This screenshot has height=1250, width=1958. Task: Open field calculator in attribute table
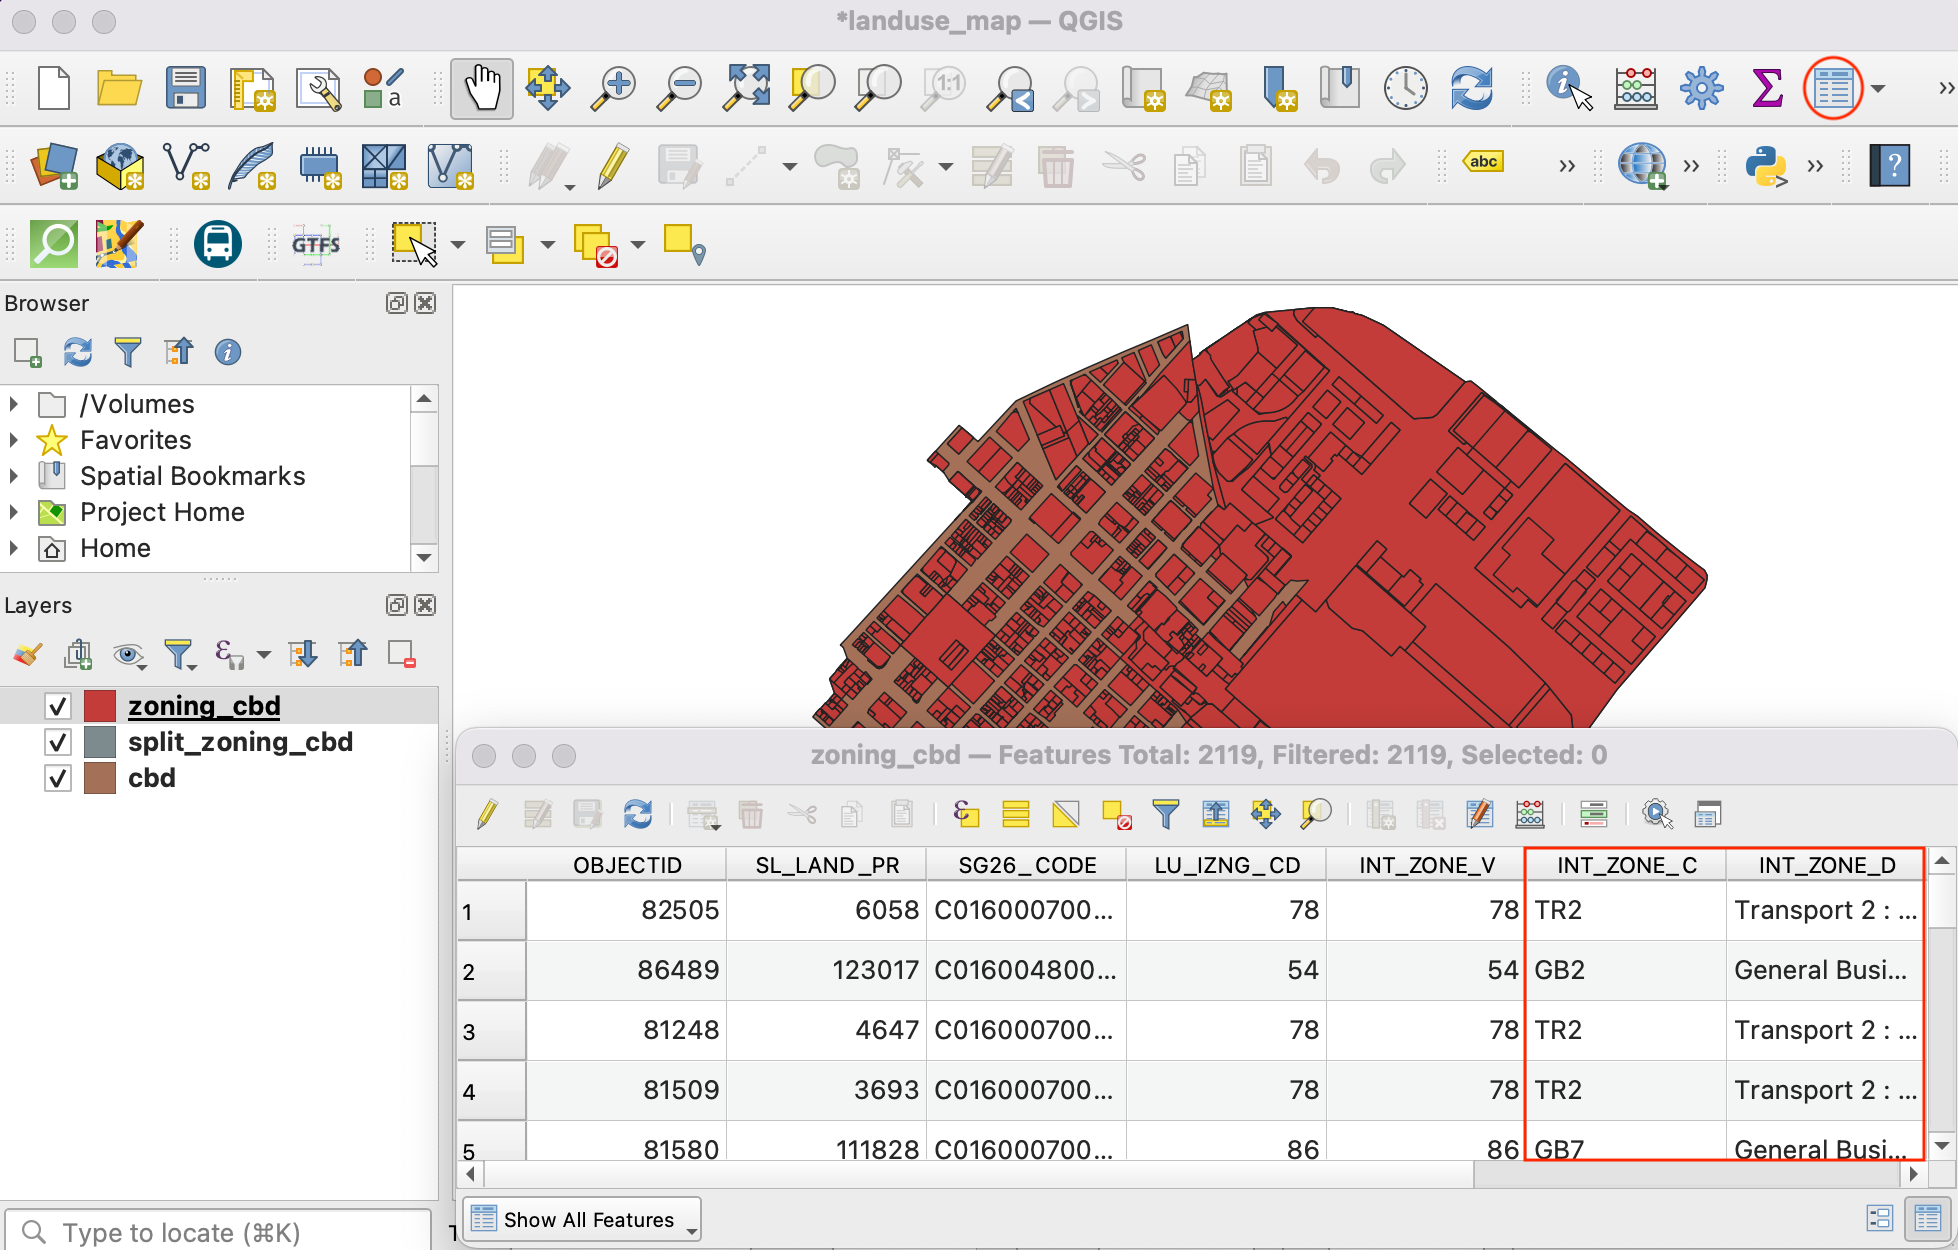click(1529, 815)
